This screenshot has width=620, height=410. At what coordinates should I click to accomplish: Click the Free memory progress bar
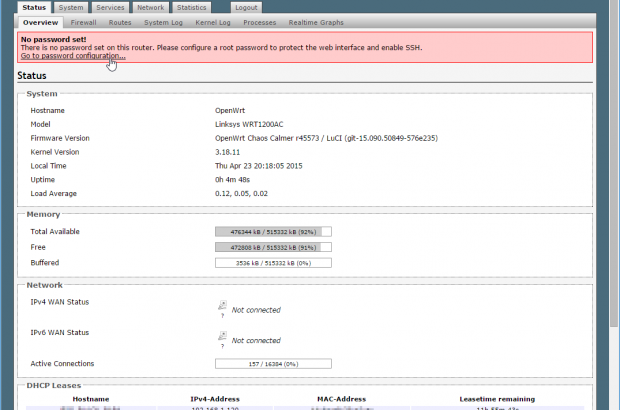click(273, 247)
